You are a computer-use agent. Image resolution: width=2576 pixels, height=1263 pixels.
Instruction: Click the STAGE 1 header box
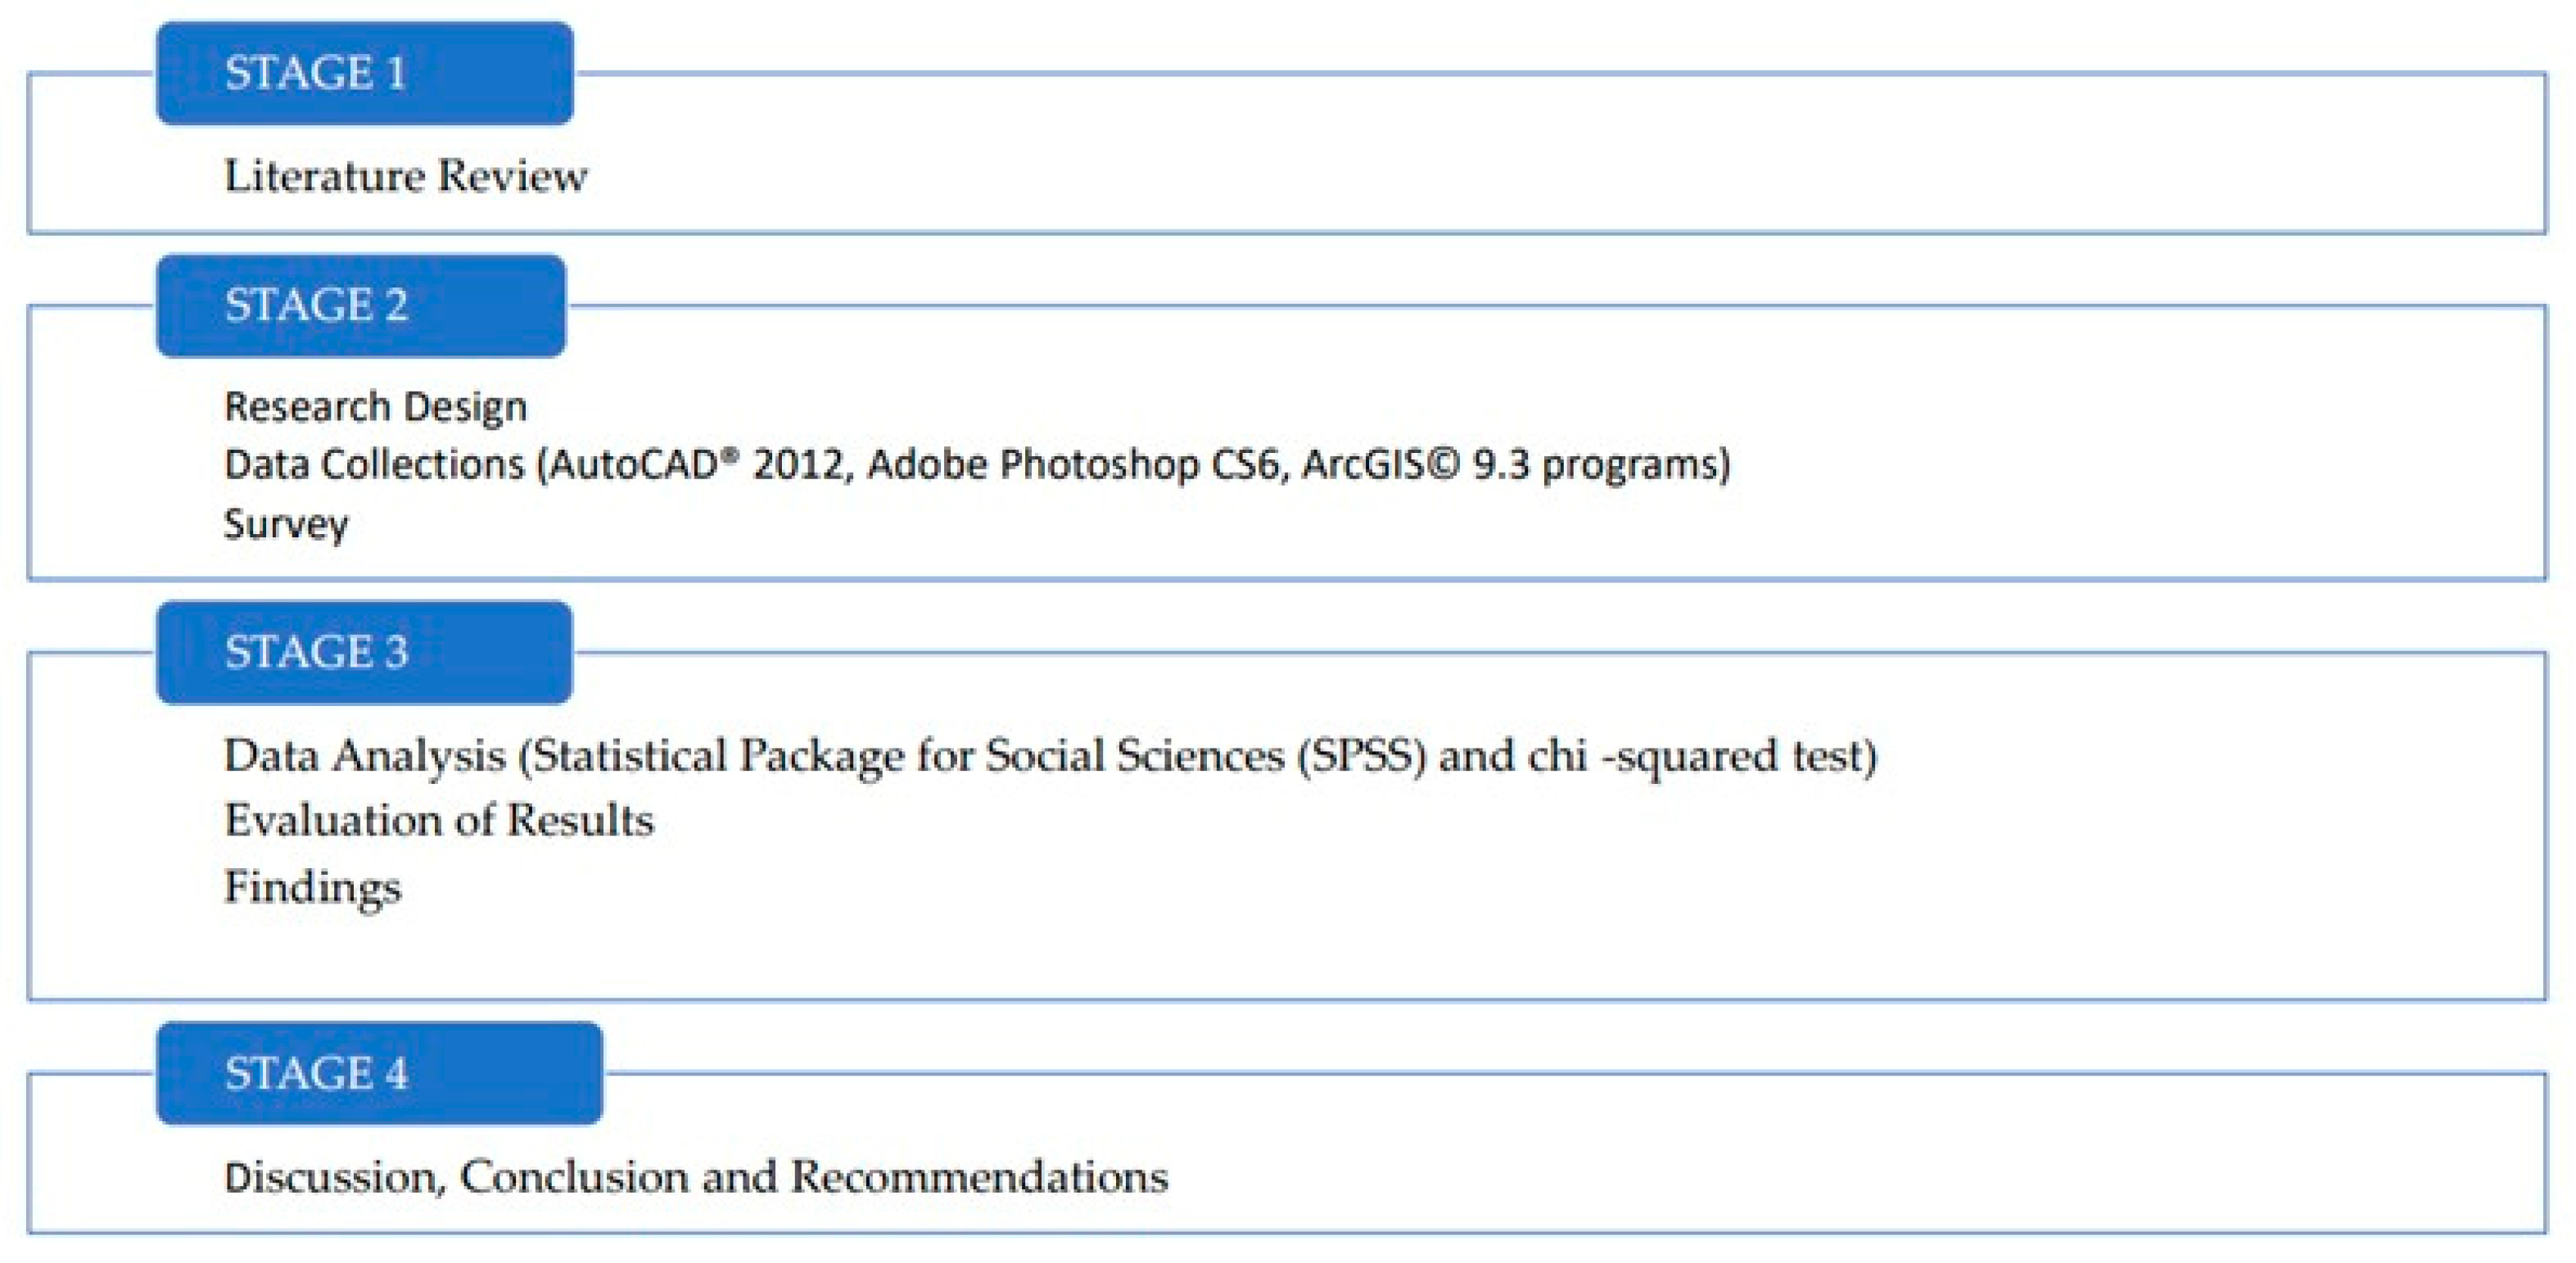pos(365,74)
